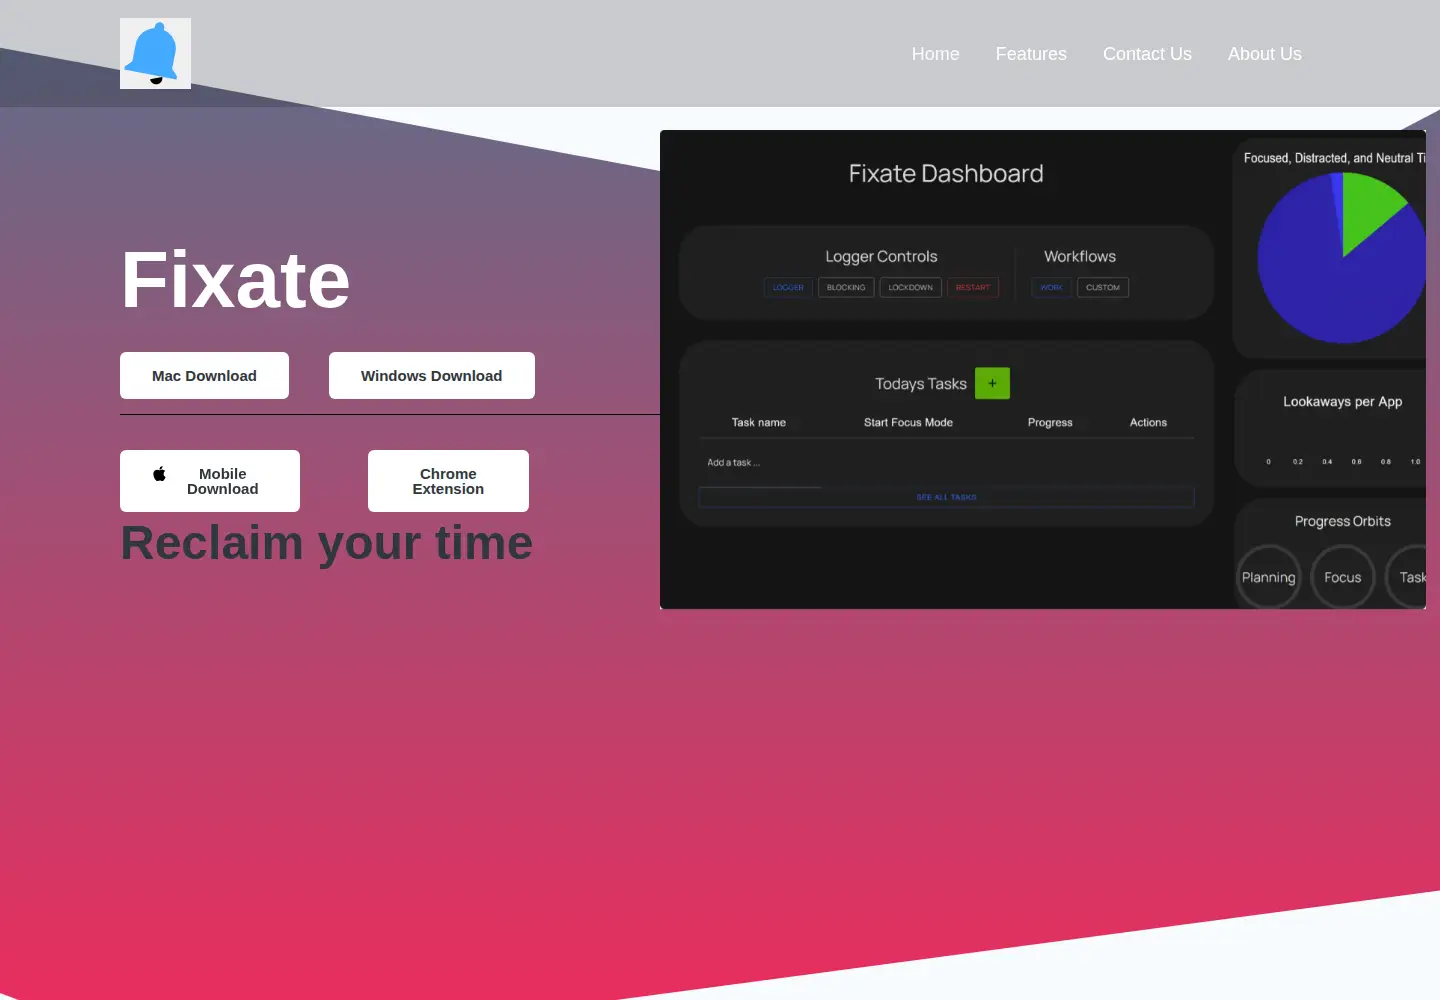Click the large 'Fixate' headline

click(x=235, y=280)
